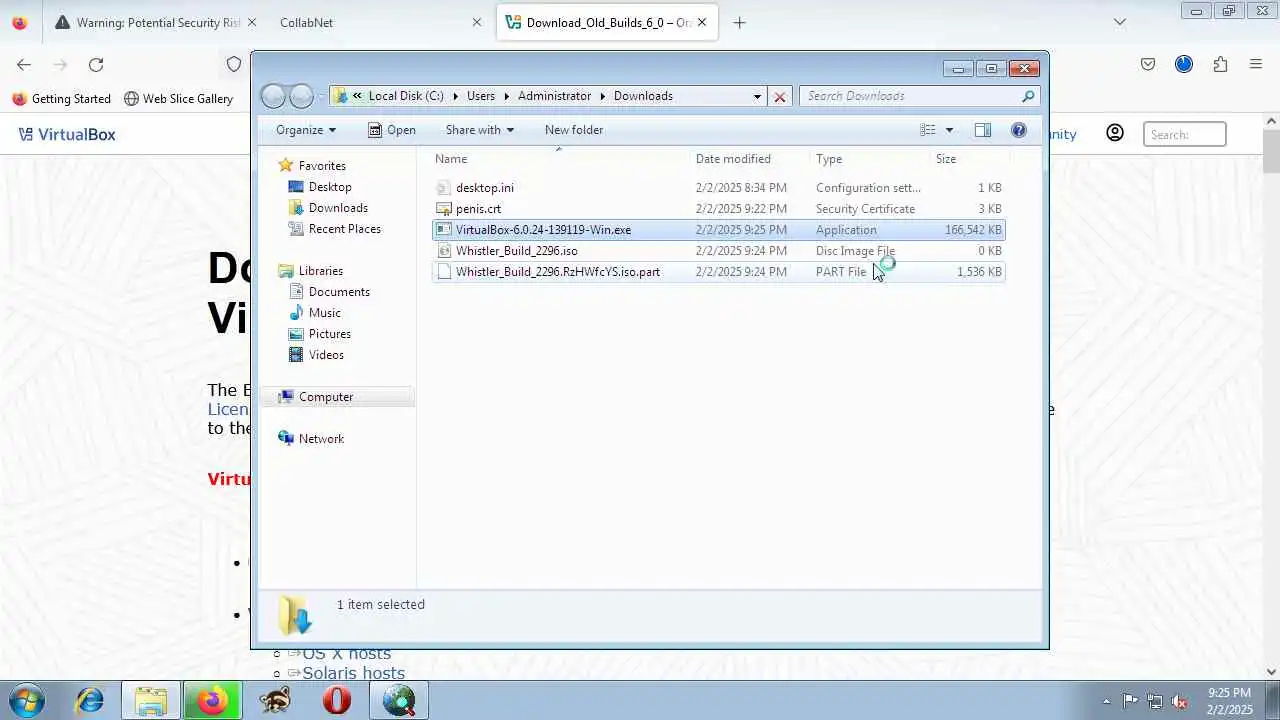Click the VirtualBox site Search field
This screenshot has width=1280, height=720.
[1185, 134]
